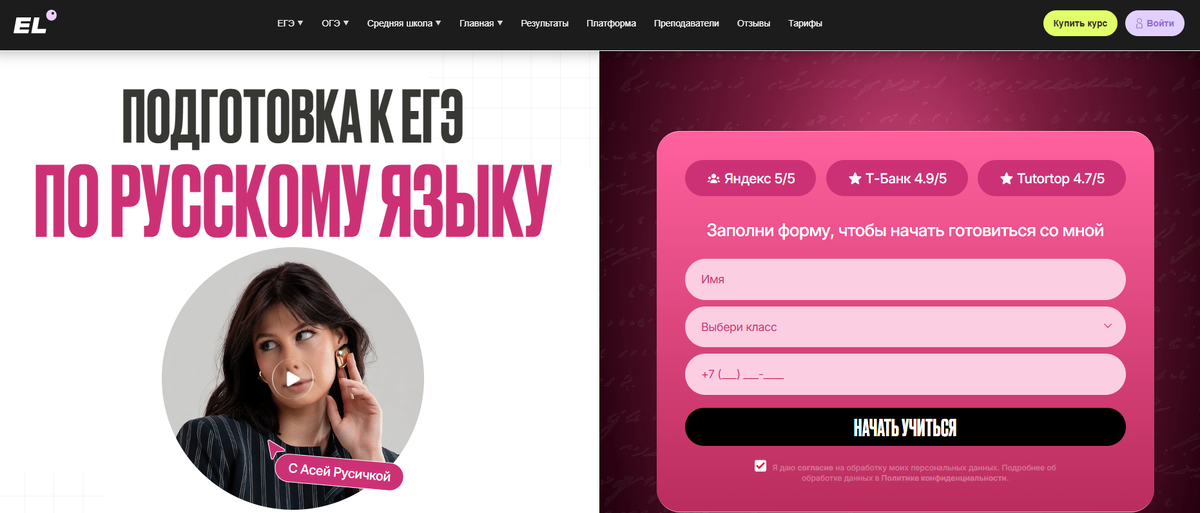The height and width of the screenshot is (513, 1200).
Task: Focus the Имя input field
Action: click(905, 279)
